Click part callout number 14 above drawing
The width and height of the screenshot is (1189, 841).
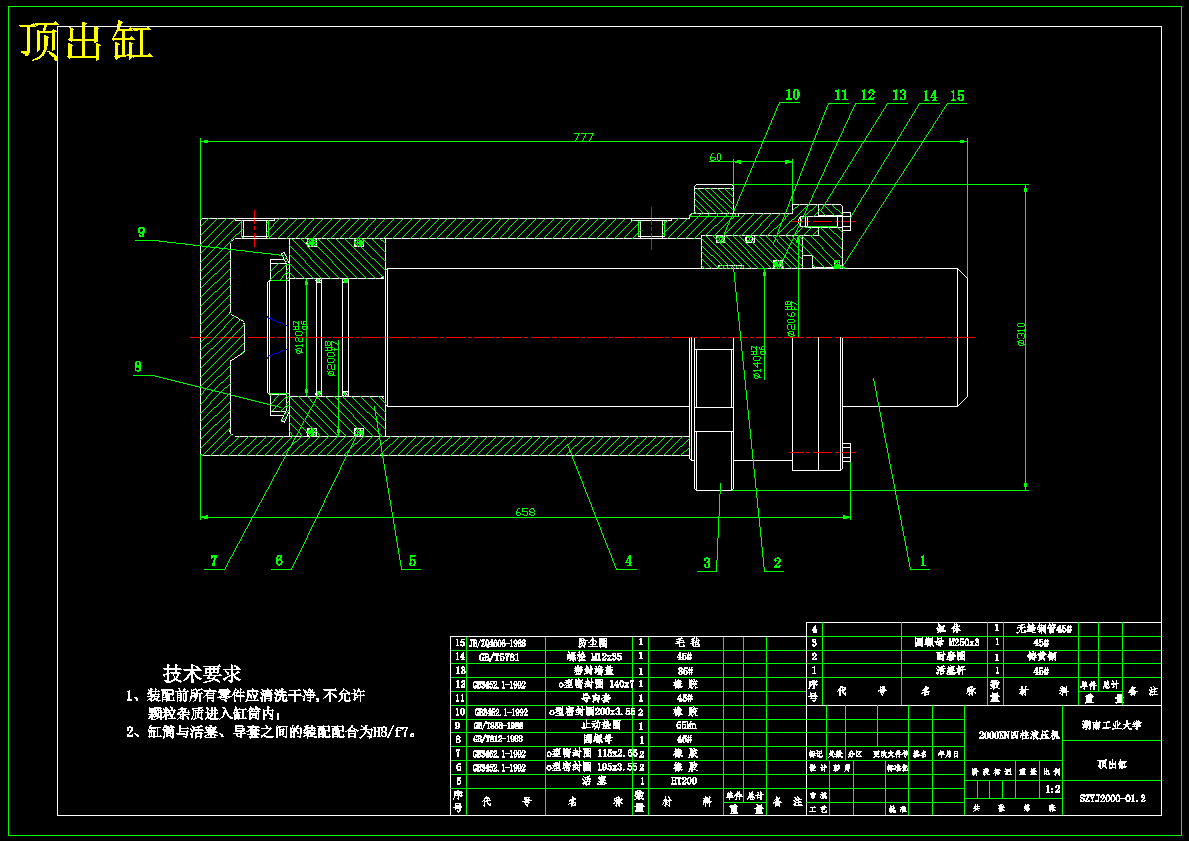[930, 96]
